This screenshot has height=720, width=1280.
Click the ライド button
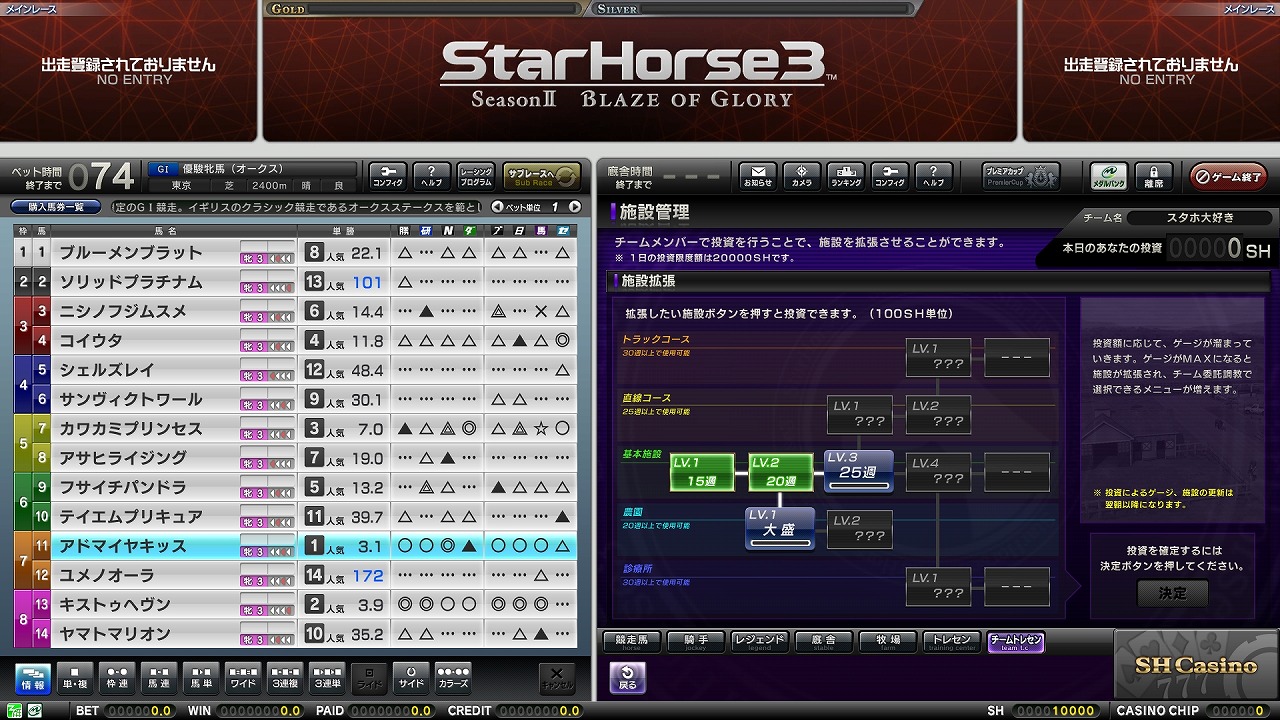point(369,678)
